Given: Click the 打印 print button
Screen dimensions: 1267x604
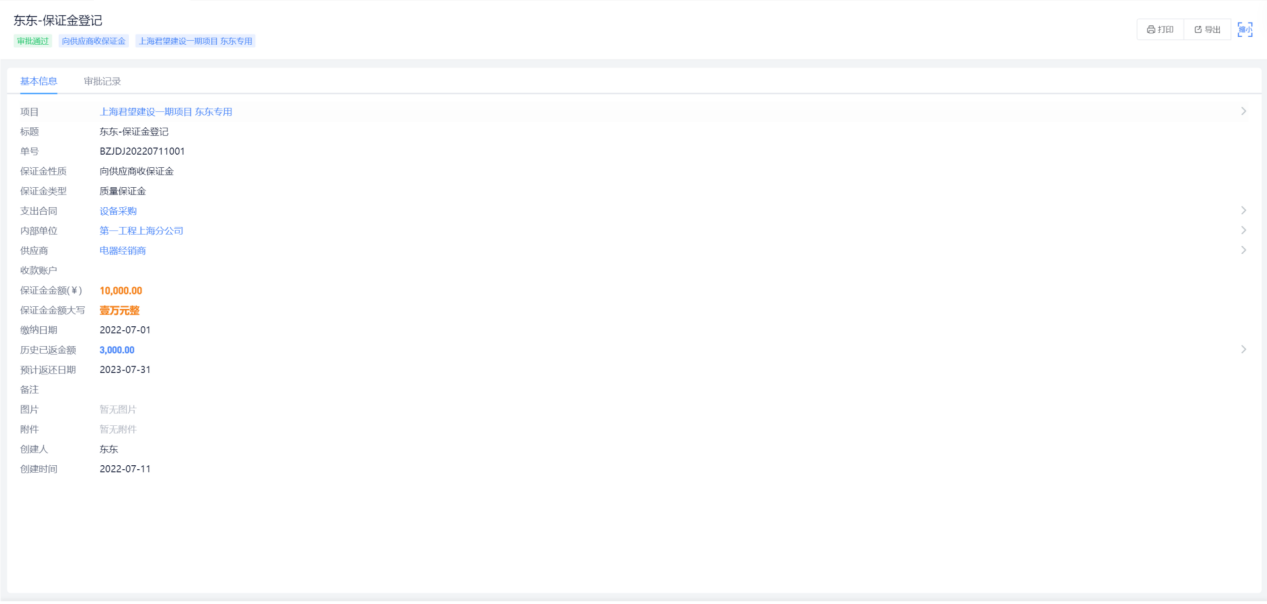Looking at the screenshot, I should 1160,30.
